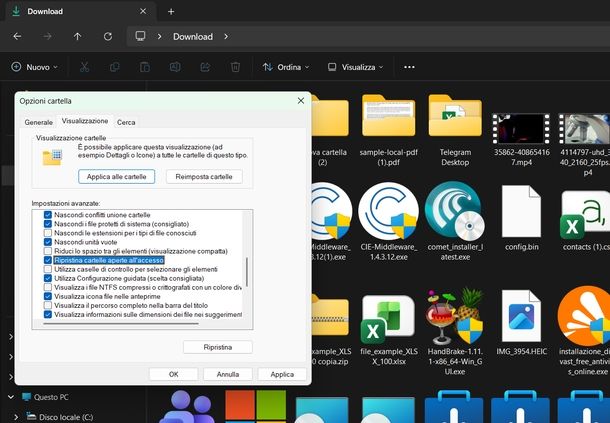Viewport: 610px width, 423px height.
Task: Uncheck Ripristina cartelle aperte all'accesso
Action: (48, 260)
